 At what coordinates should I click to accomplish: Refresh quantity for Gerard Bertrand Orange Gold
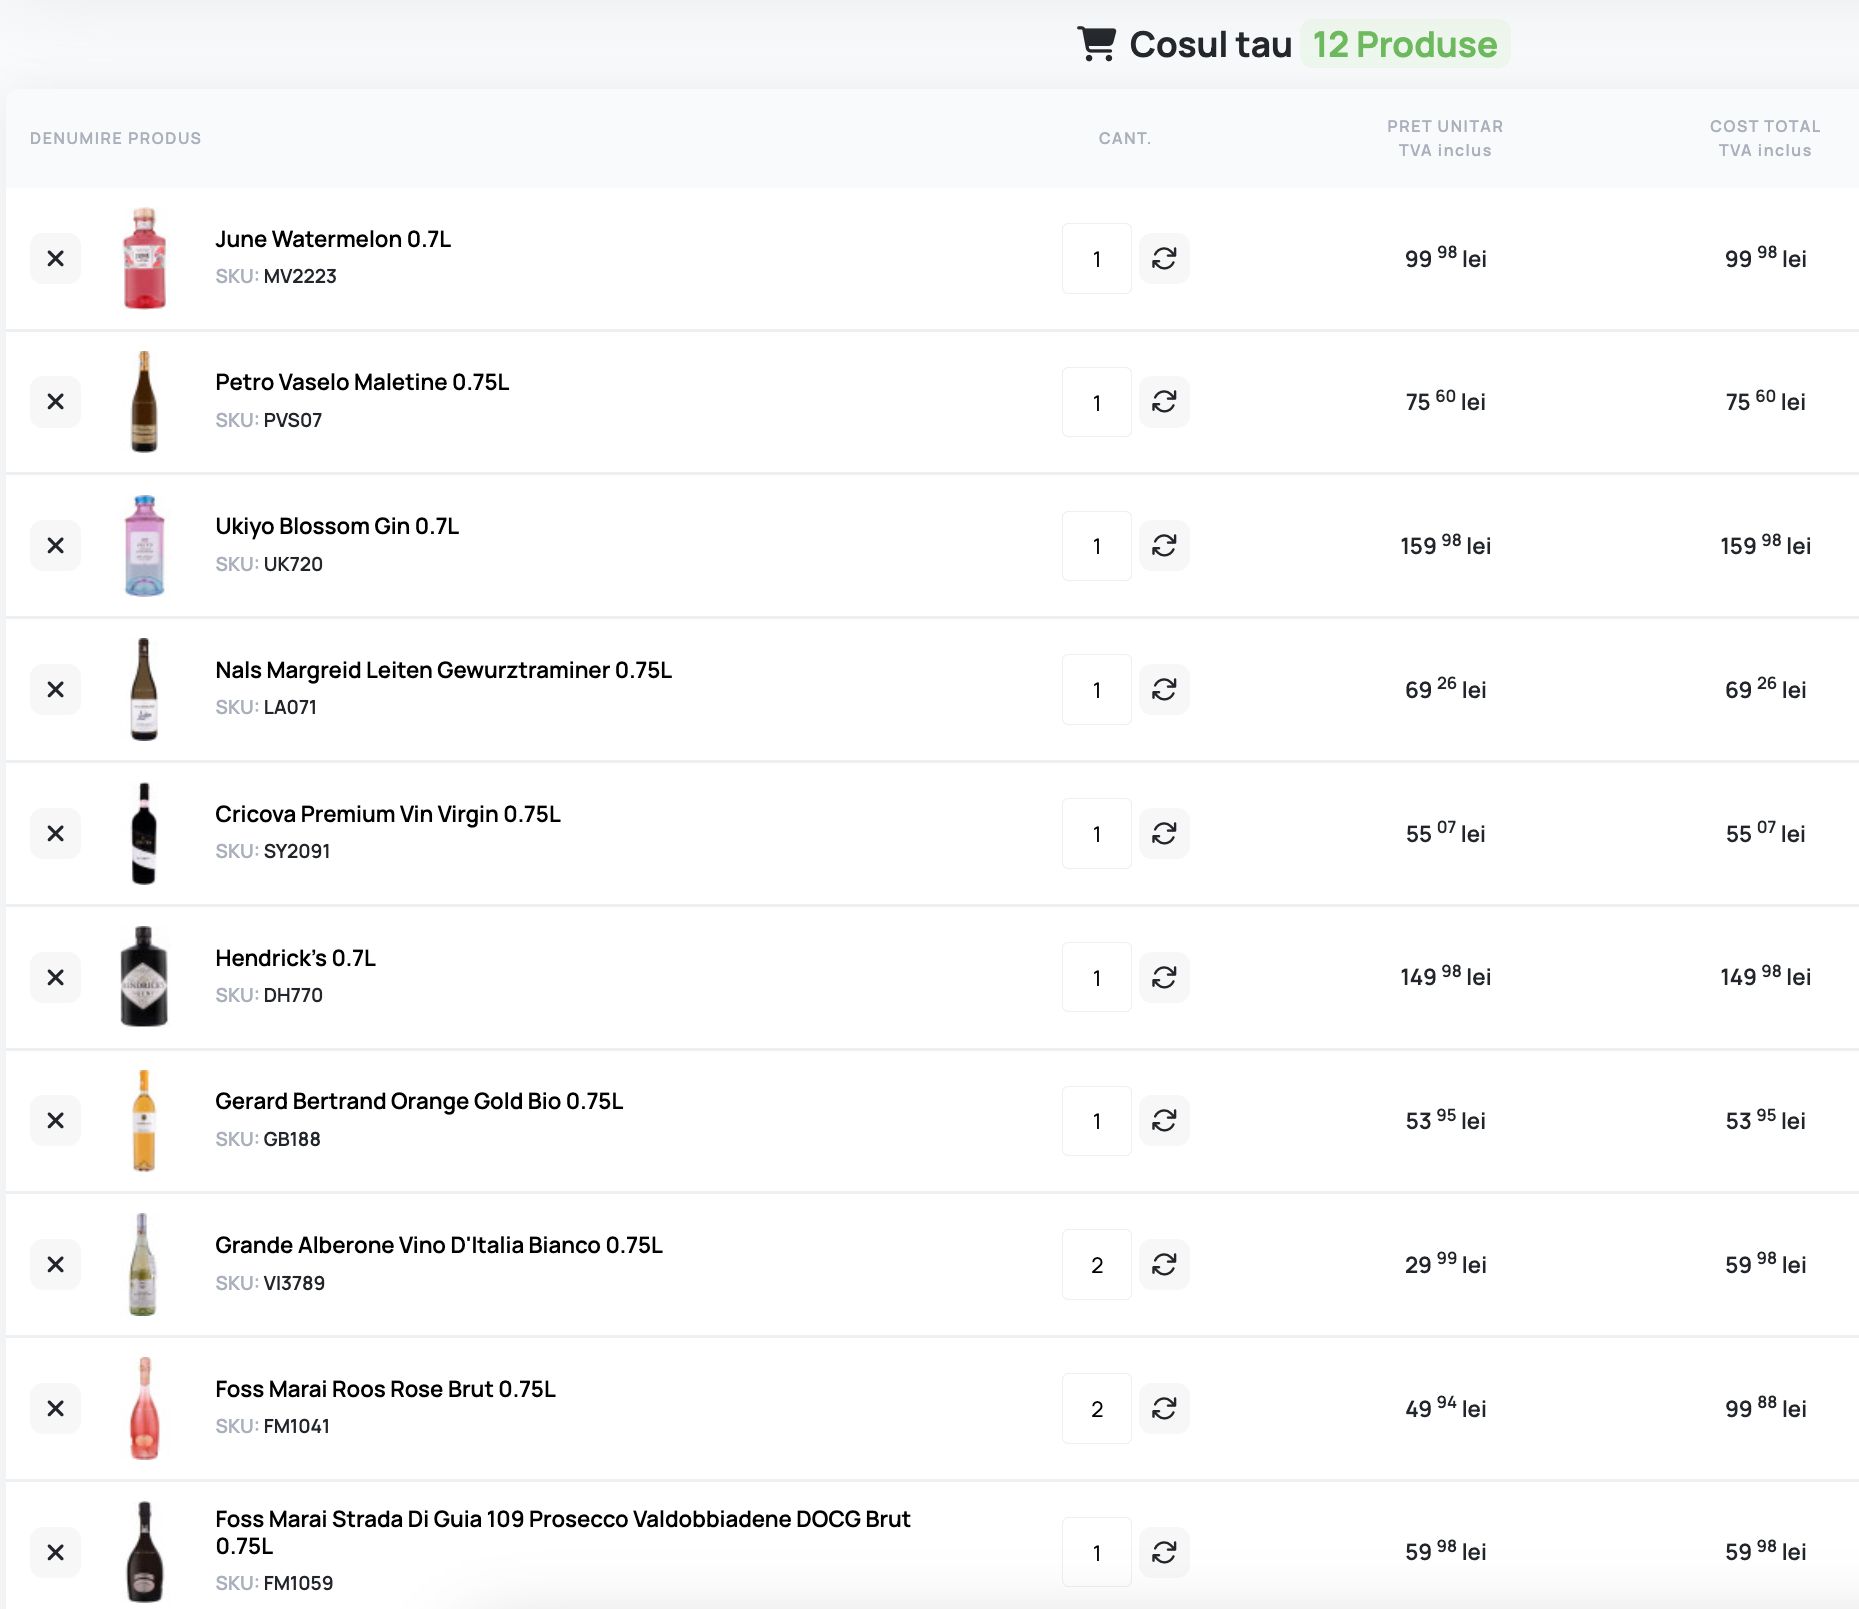(x=1164, y=1121)
